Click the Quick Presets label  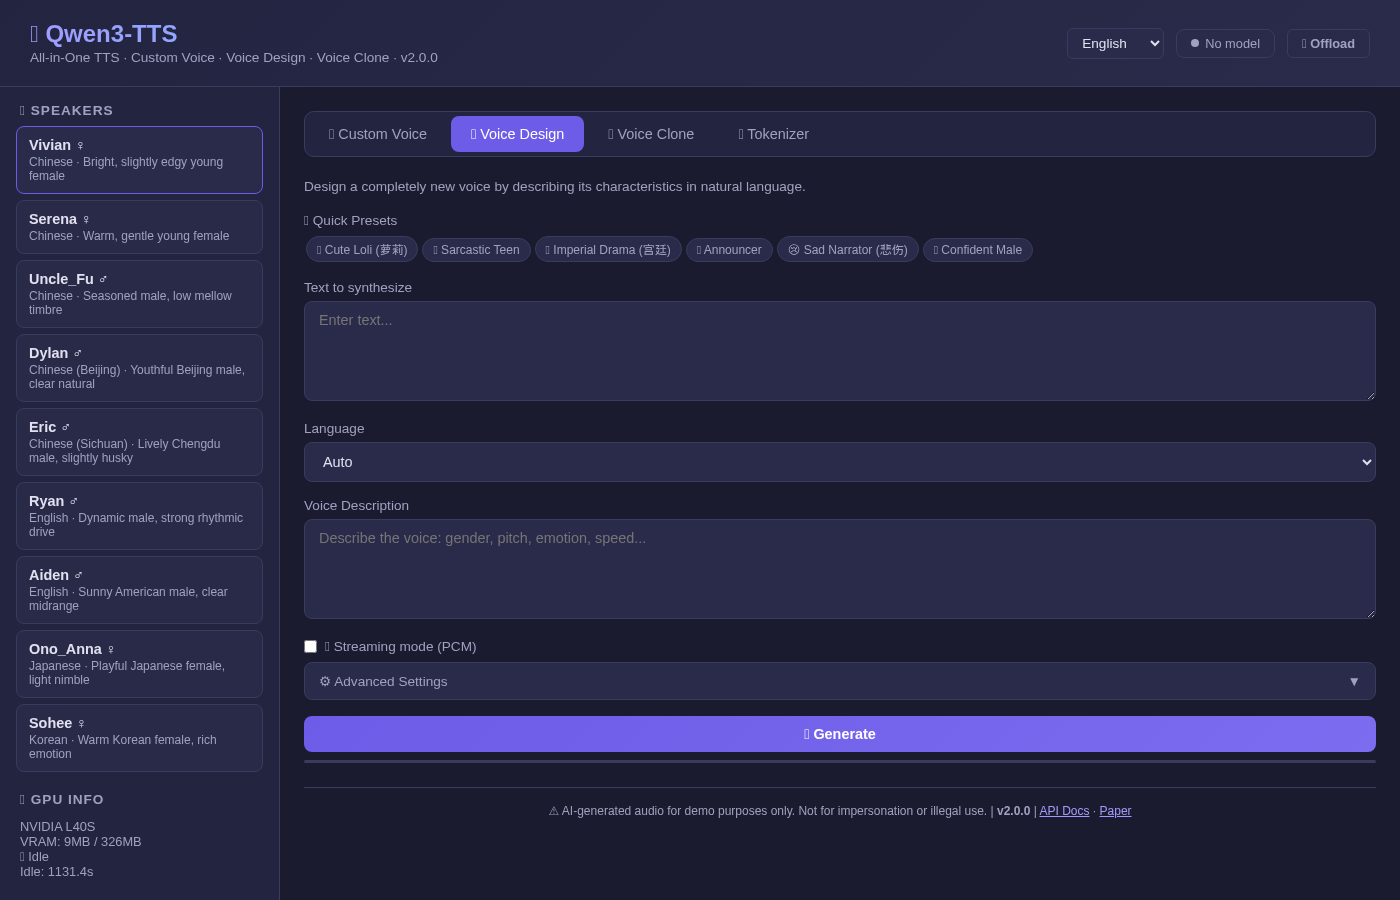350,221
